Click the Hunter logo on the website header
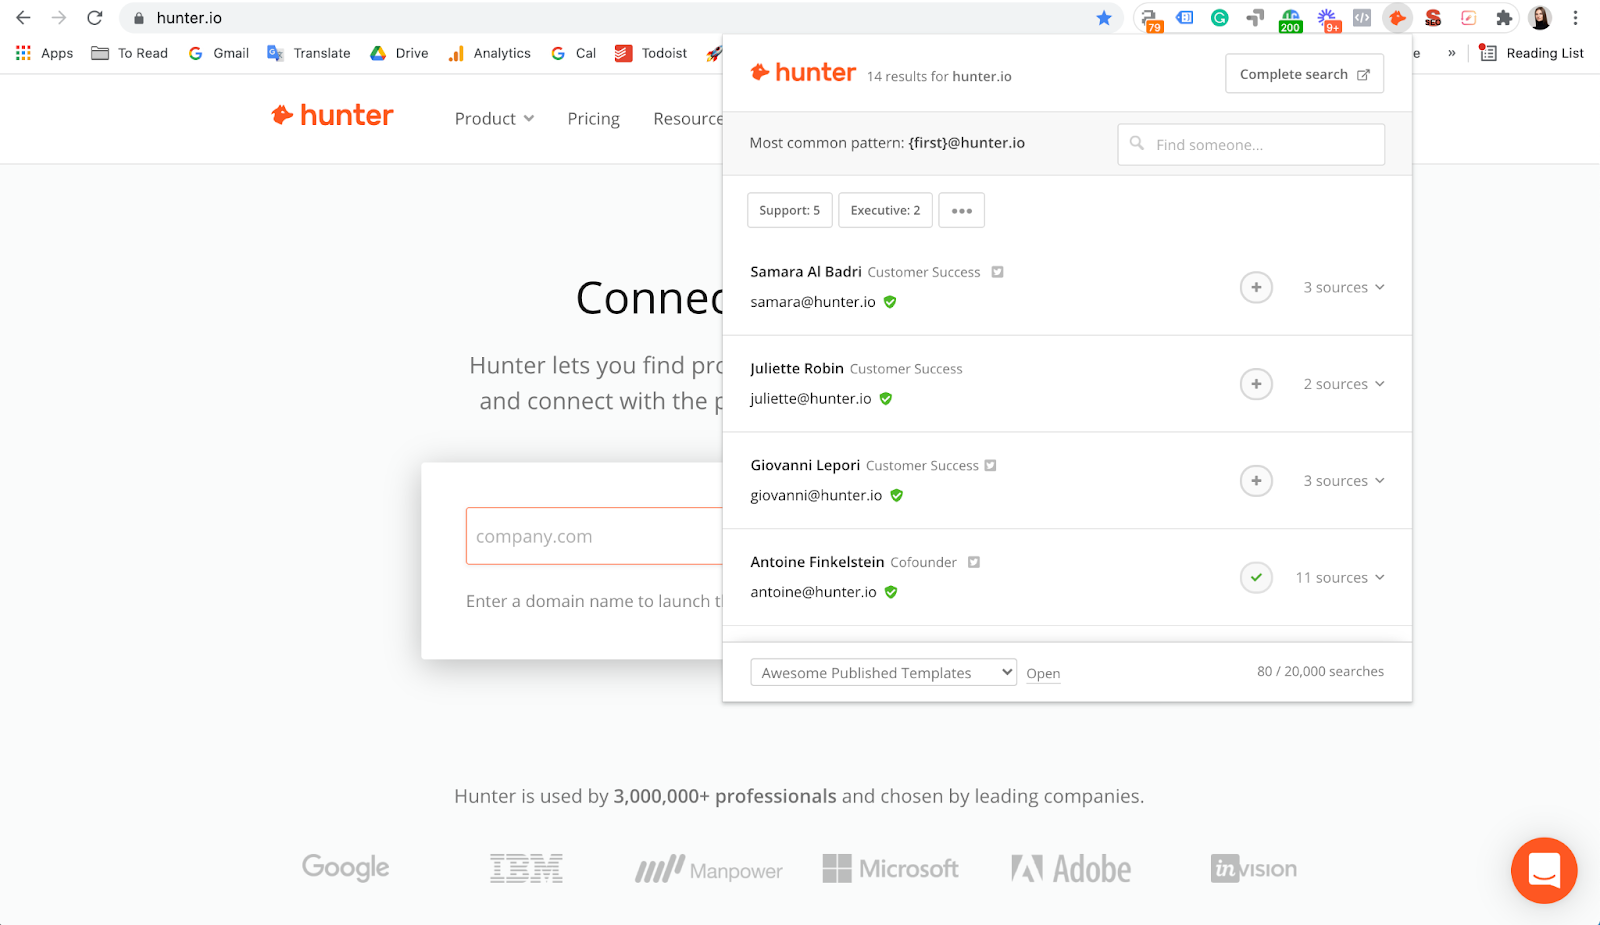 (332, 116)
